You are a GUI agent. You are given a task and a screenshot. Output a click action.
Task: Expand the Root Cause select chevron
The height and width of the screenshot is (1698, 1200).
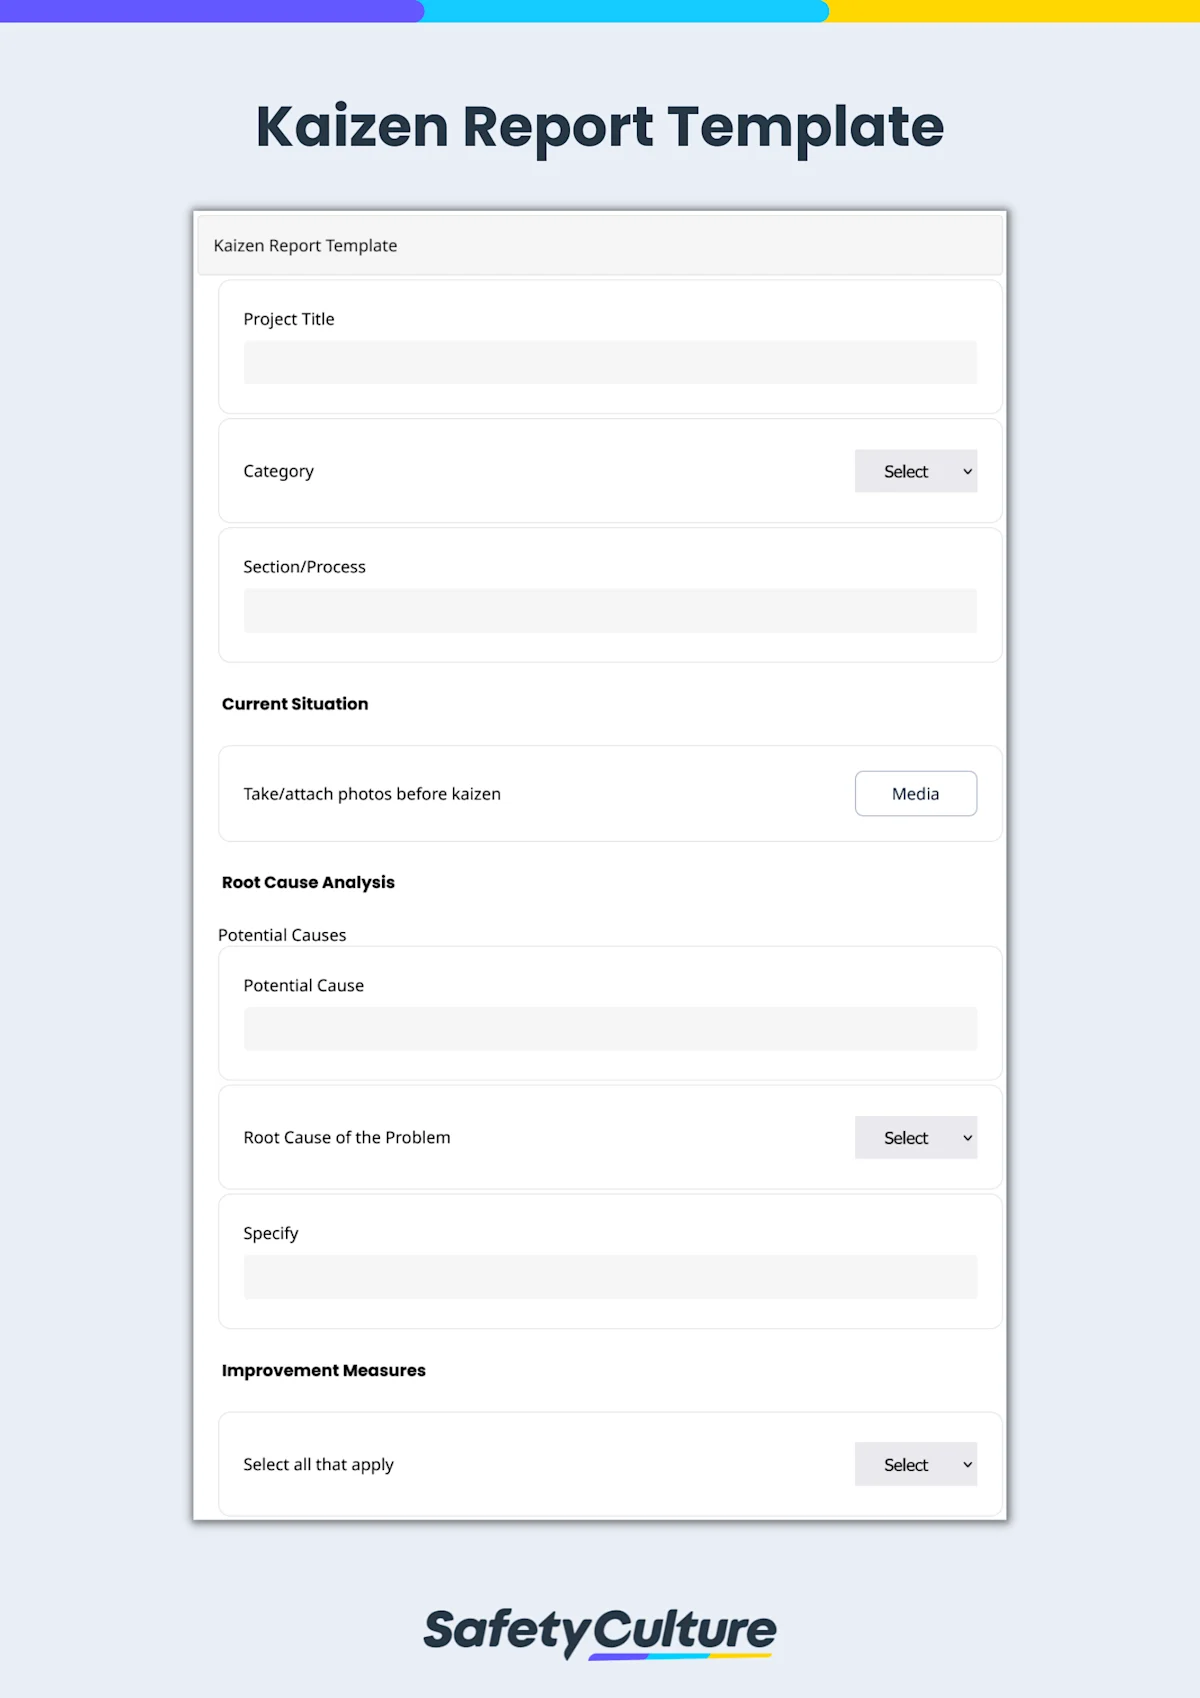click(x=965, y=1137)
